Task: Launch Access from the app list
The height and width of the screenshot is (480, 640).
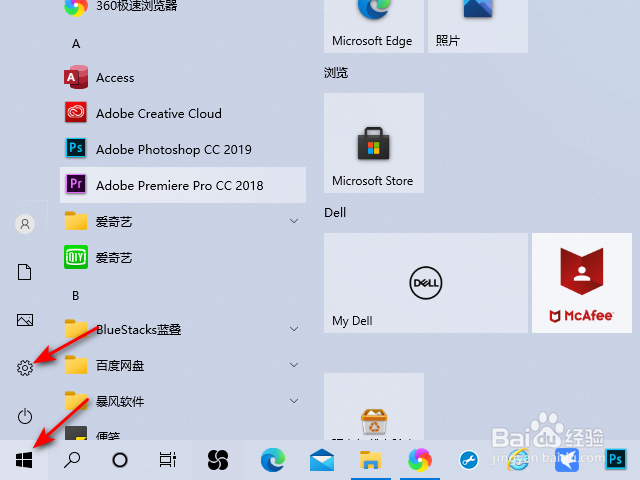Action: coord(183,77)
